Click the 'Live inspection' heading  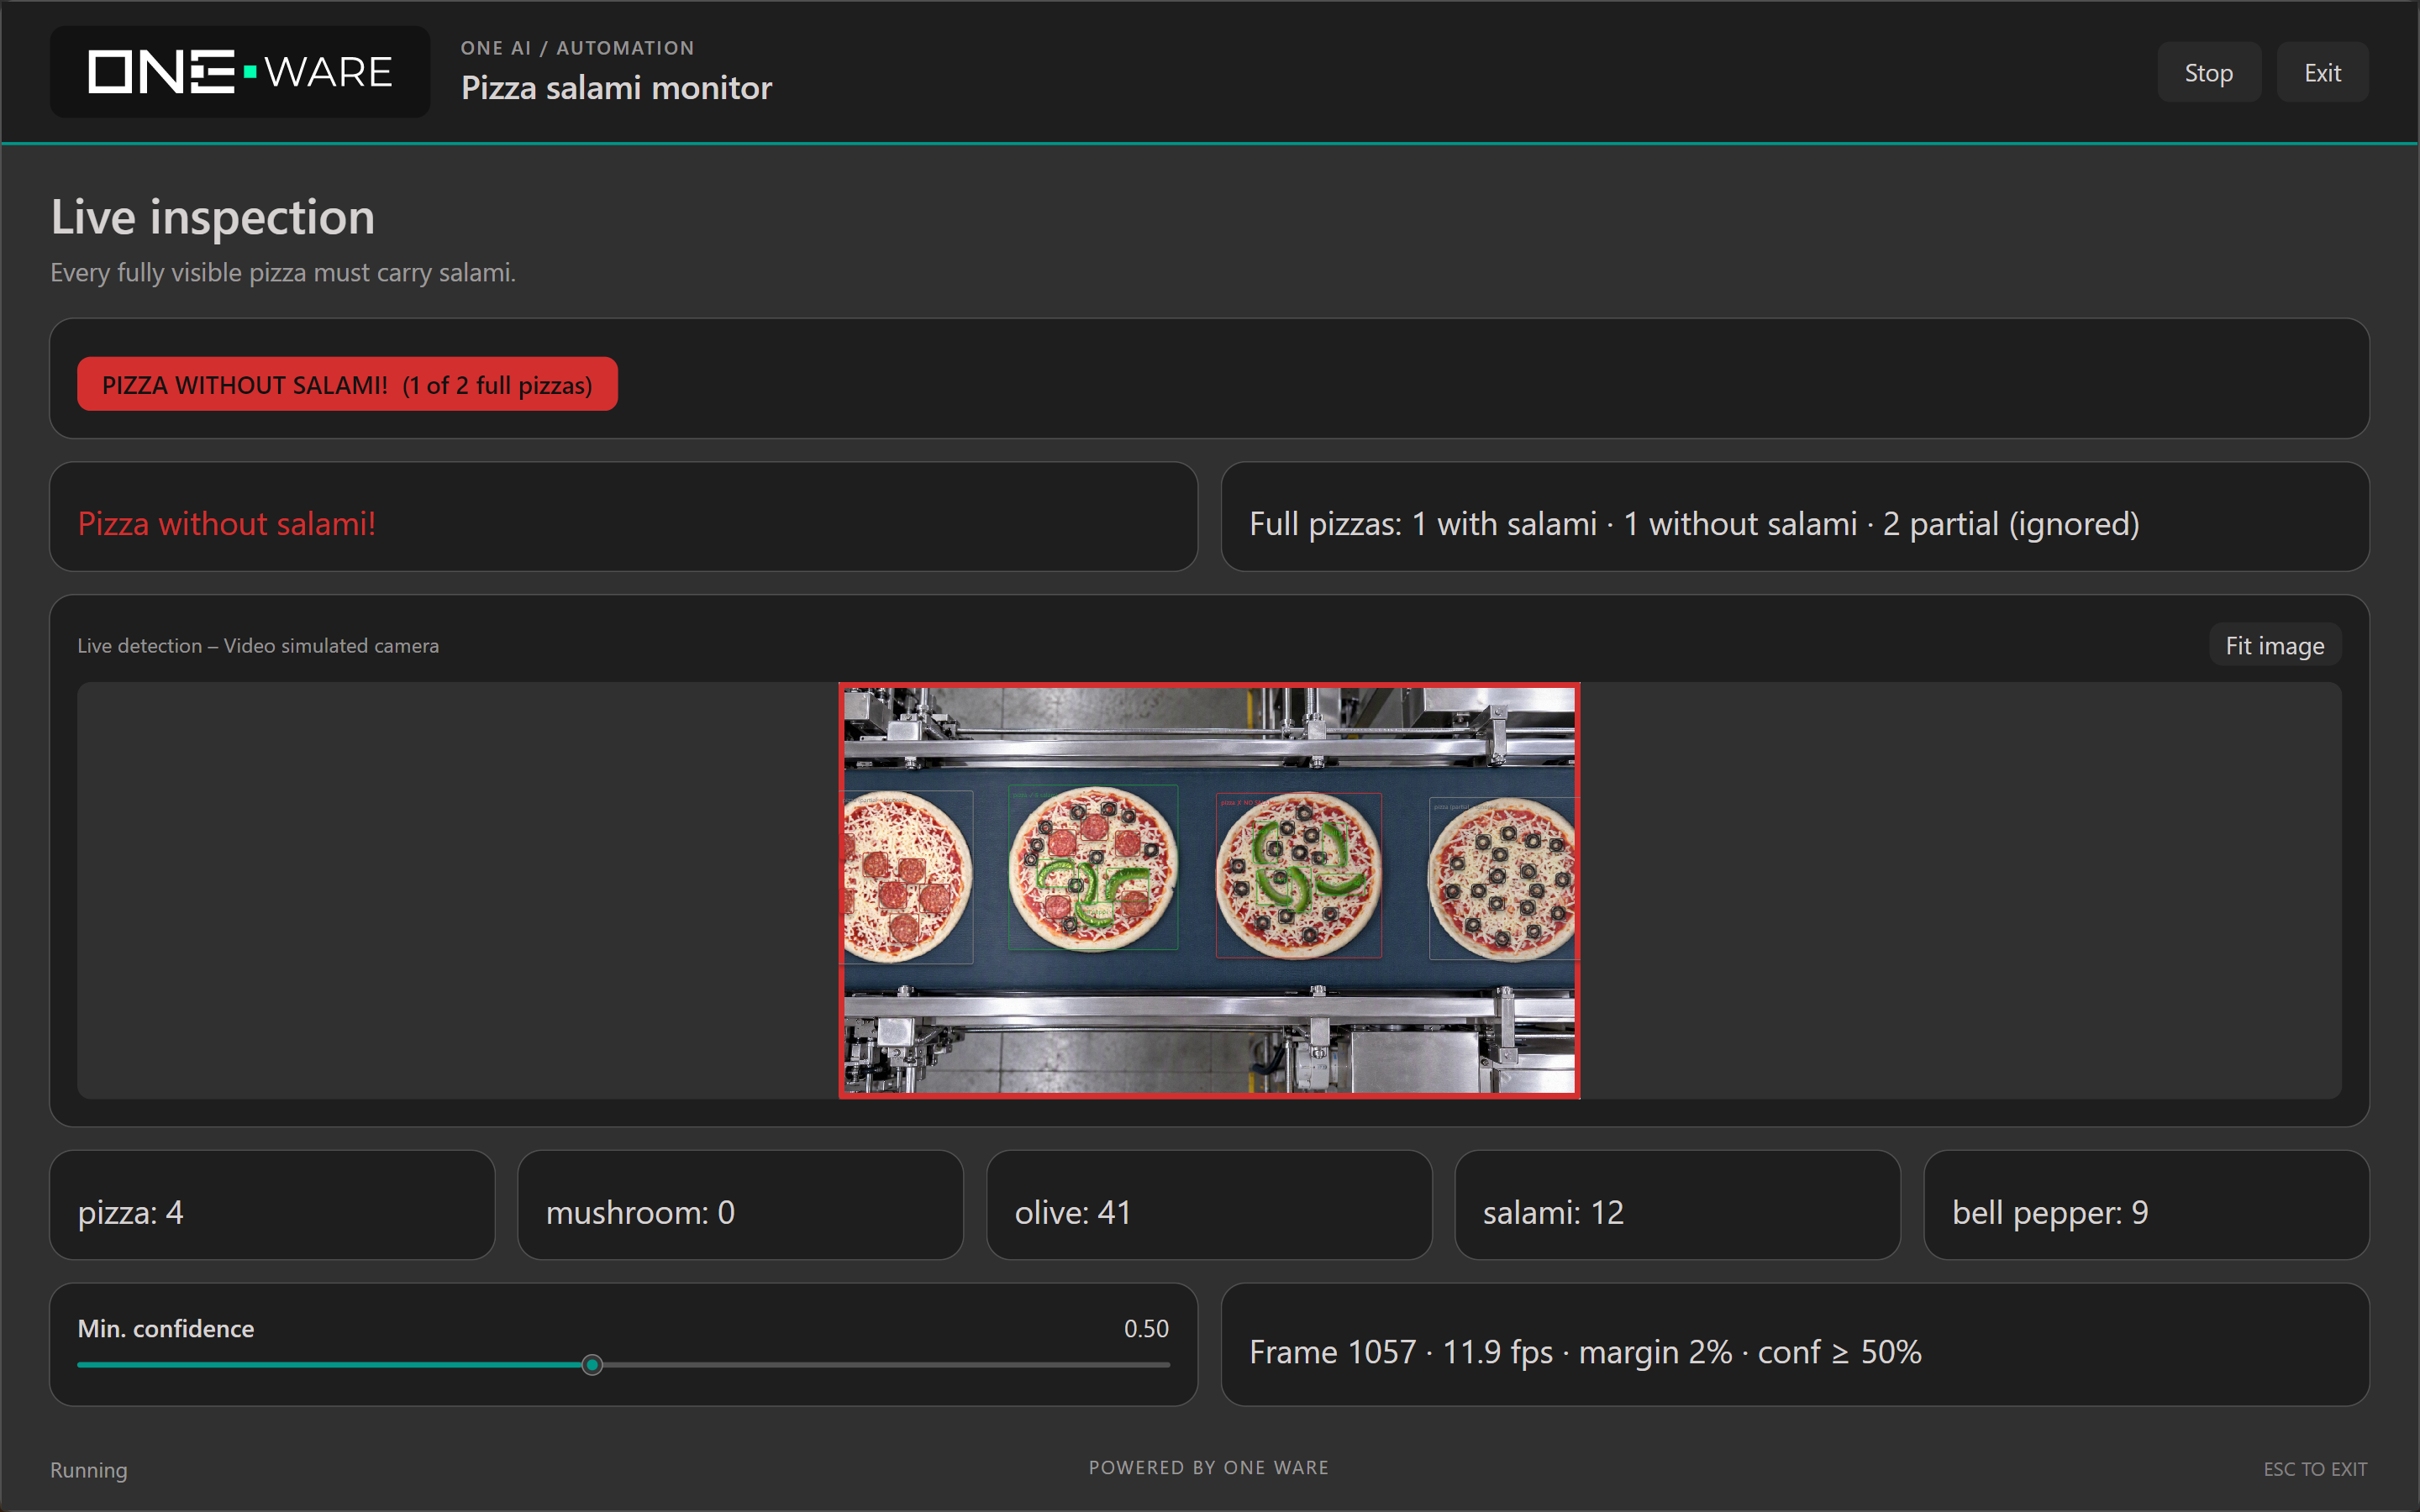[213, 217]
